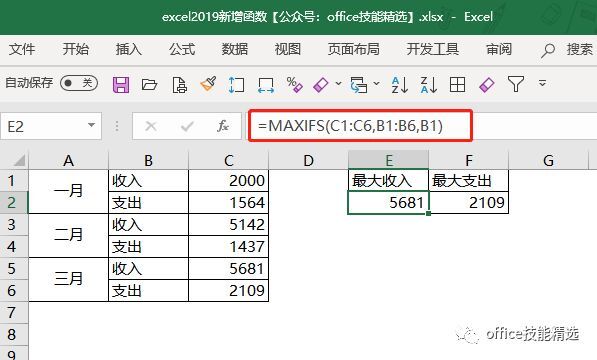This screenshot has width=597, height=360.
Task: Click the Name Box showing E2
Action: pos(51,126)
